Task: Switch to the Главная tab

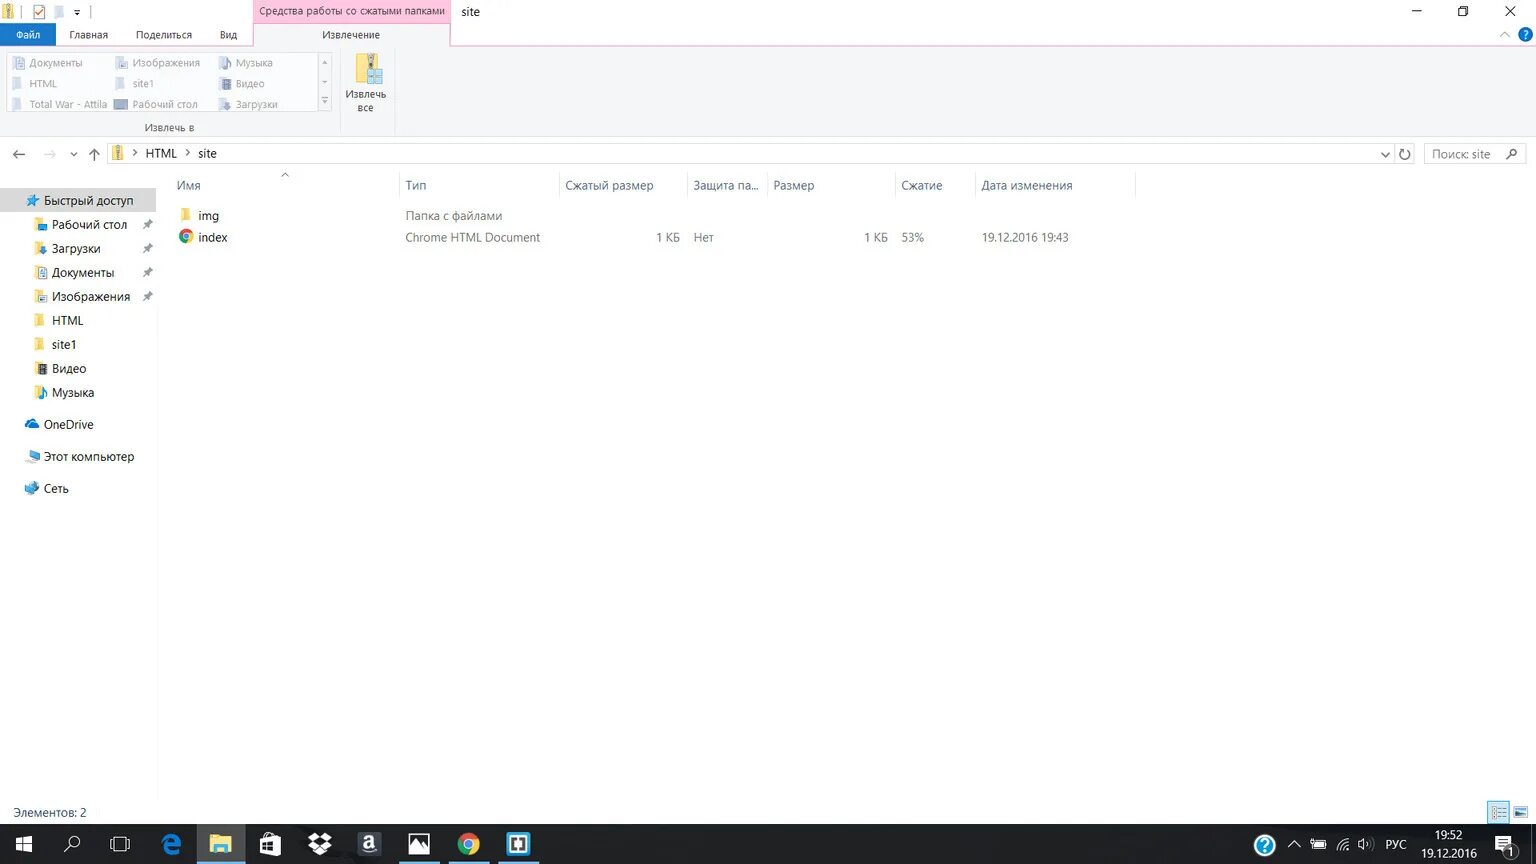Action: coord(88,35)
